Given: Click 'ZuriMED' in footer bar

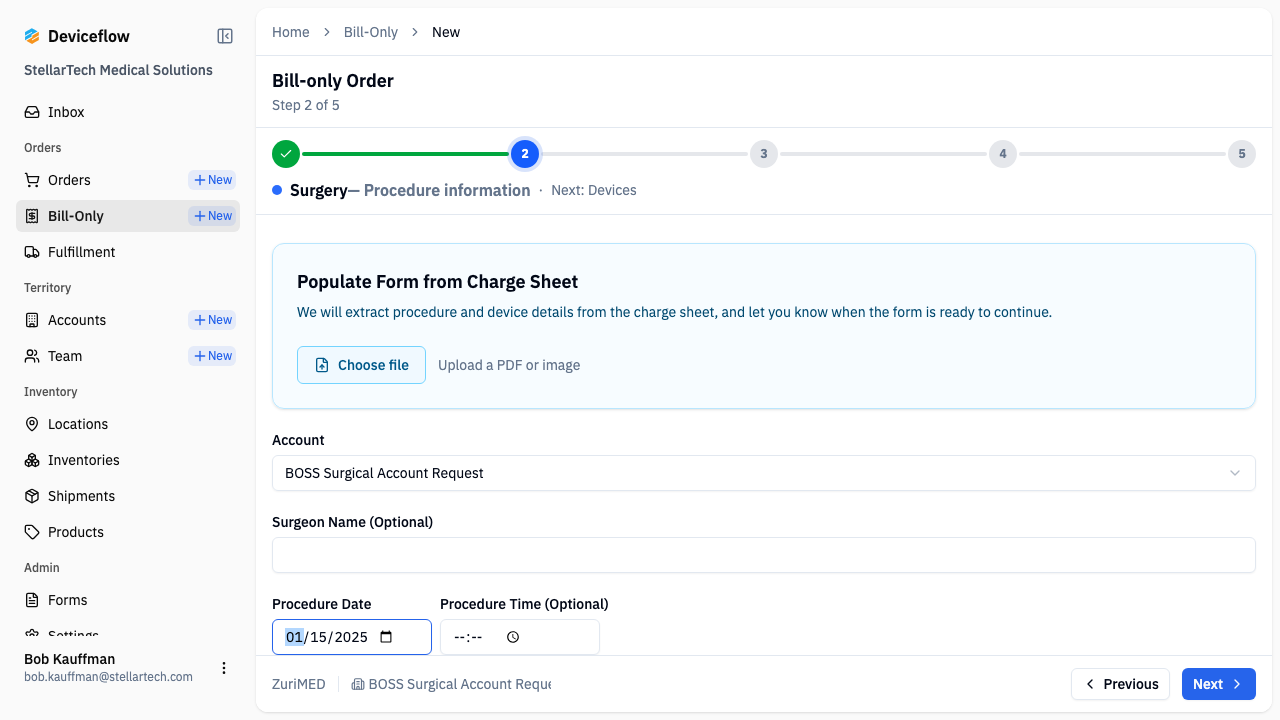Looking at the screenshot, I should [x=299, y=684].
